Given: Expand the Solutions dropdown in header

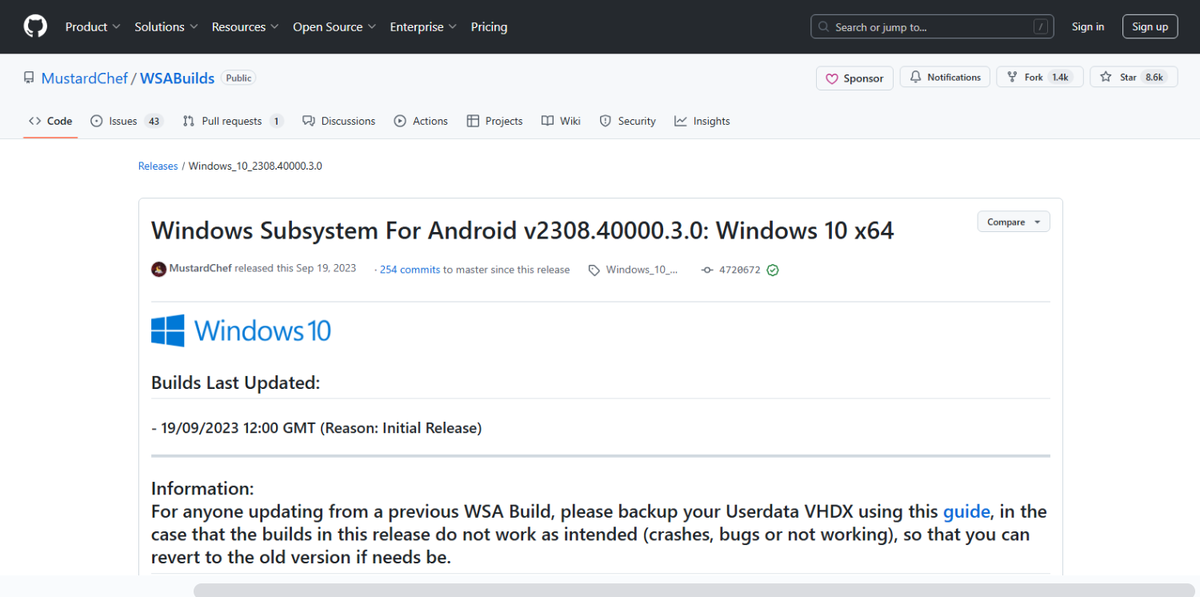Looking at the screenshot, I should point(166,27).
